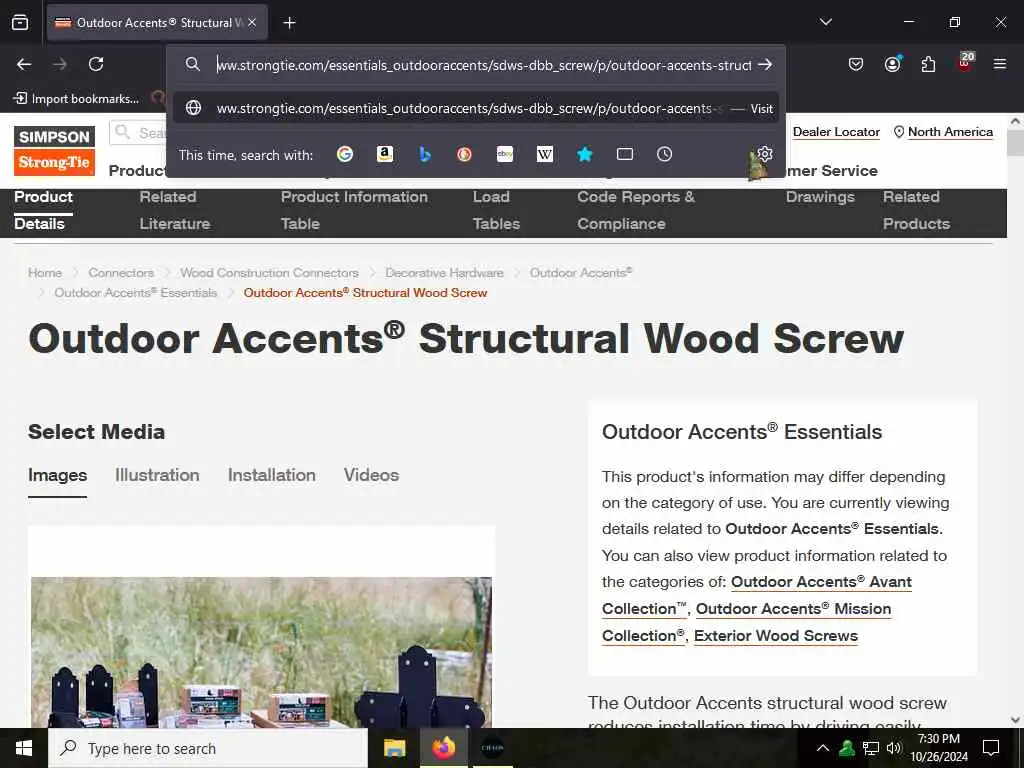The image size is (1024, 768).
Task: Open the Windows notification center
Action: coord(991,748)
